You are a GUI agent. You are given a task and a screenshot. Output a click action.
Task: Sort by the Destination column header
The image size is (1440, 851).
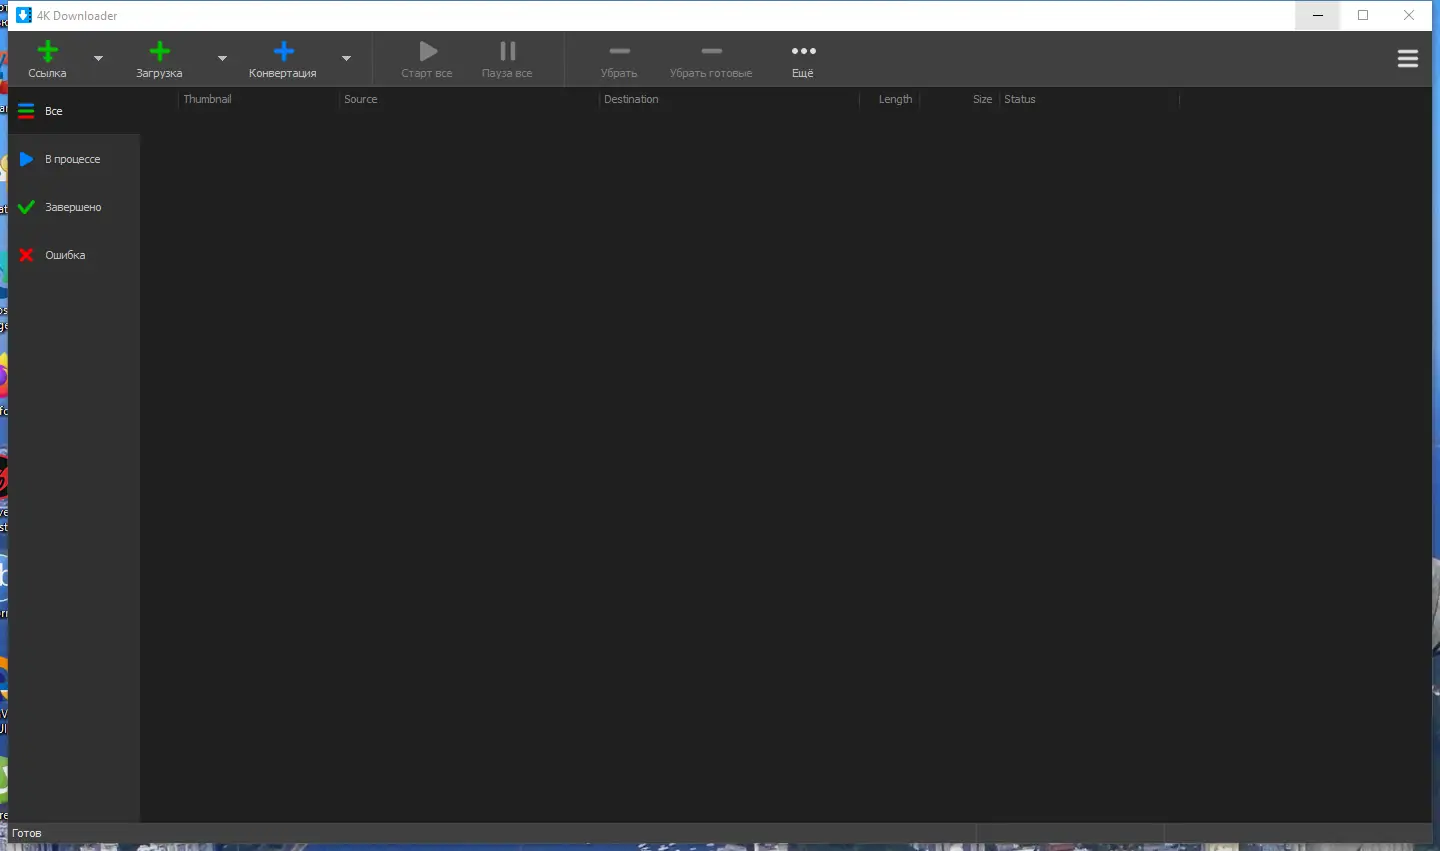729,99
